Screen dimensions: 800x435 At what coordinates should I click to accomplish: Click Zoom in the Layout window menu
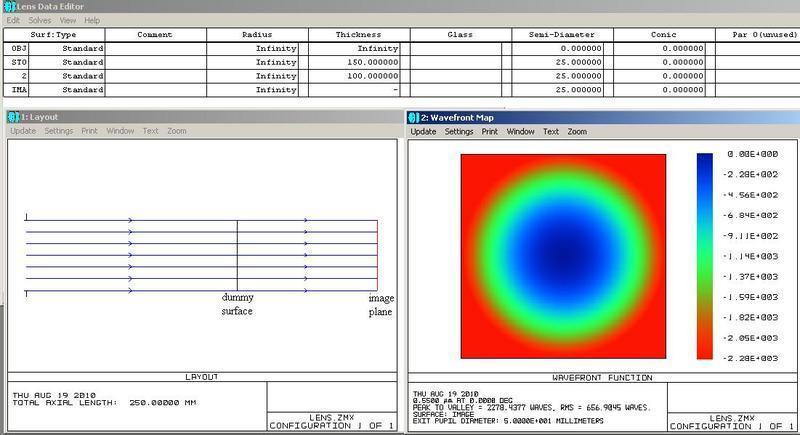coord(176,131)
